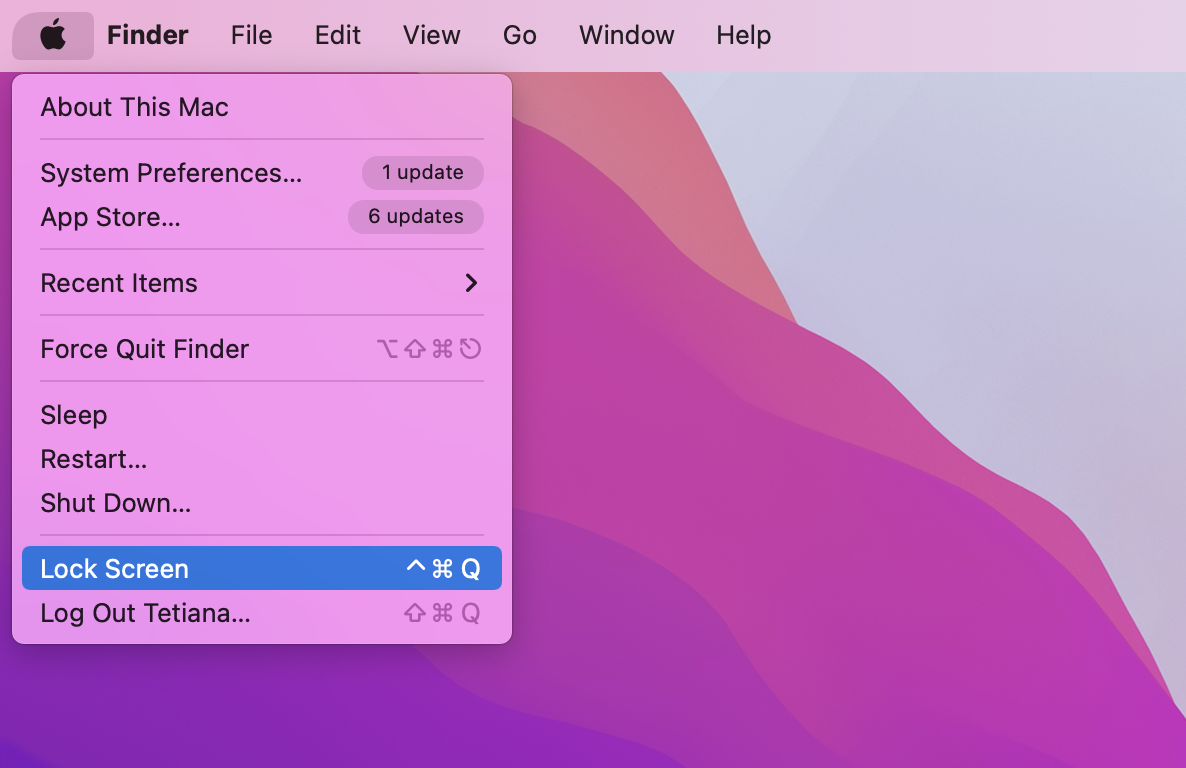Screen dimensions: 1186x768
Task: Open the Go menu
Action: pos(520,36)
